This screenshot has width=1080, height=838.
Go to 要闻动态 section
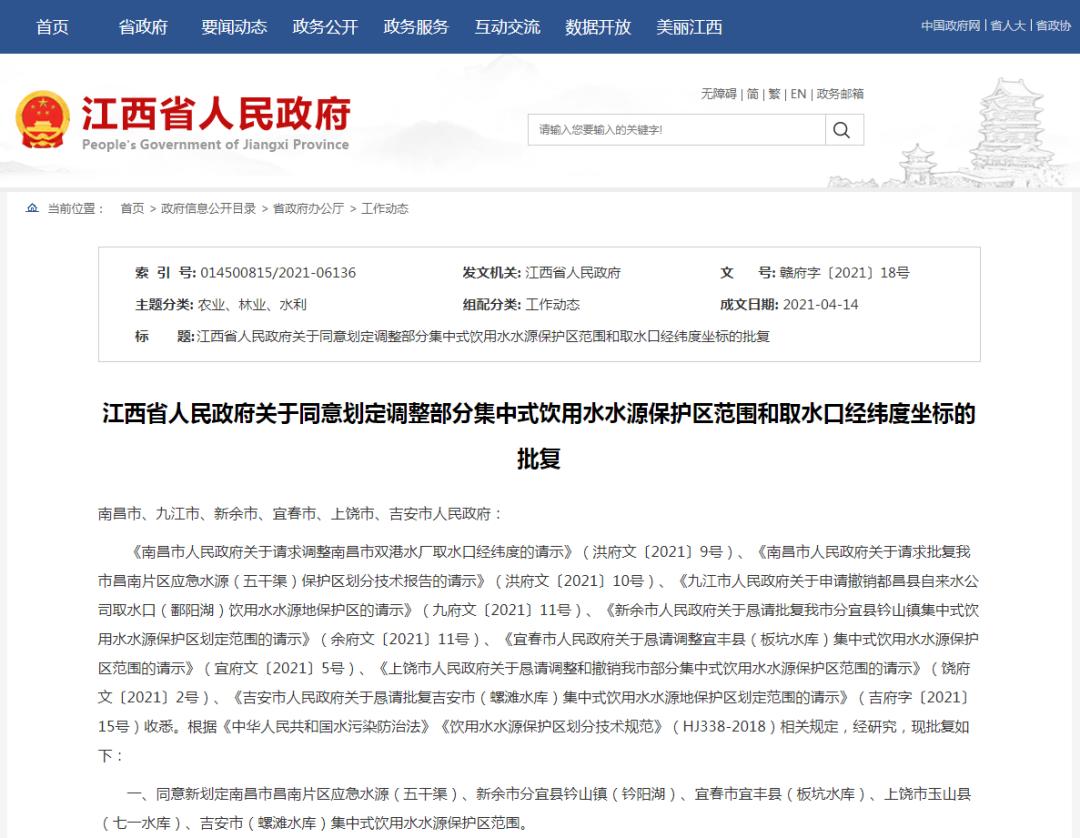coord(234,27)
